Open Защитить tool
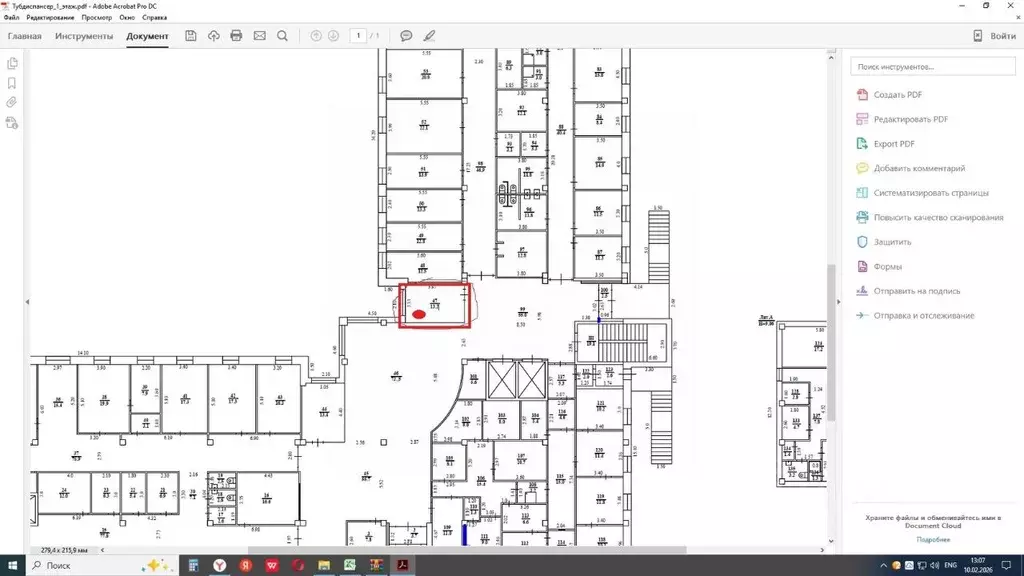1024x576 pixels. point(883,242)
